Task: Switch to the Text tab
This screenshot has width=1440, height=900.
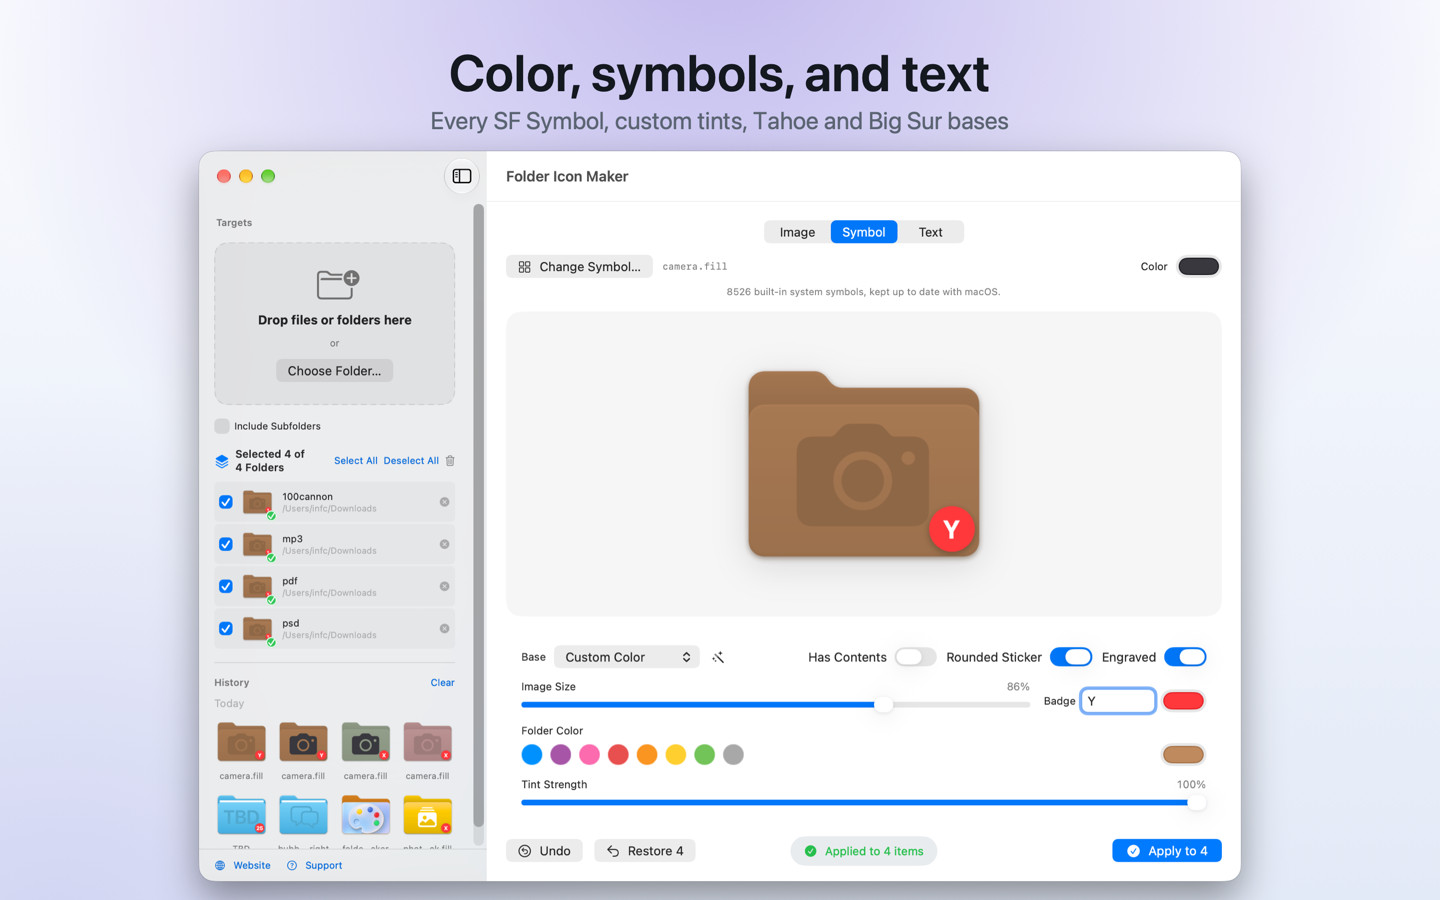Action: coord(930,232)
